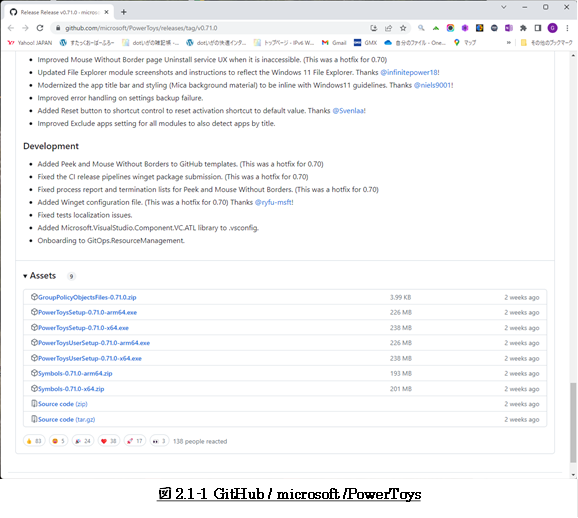
Task: Click the tab search chevron
Action: tap(504, 7)
